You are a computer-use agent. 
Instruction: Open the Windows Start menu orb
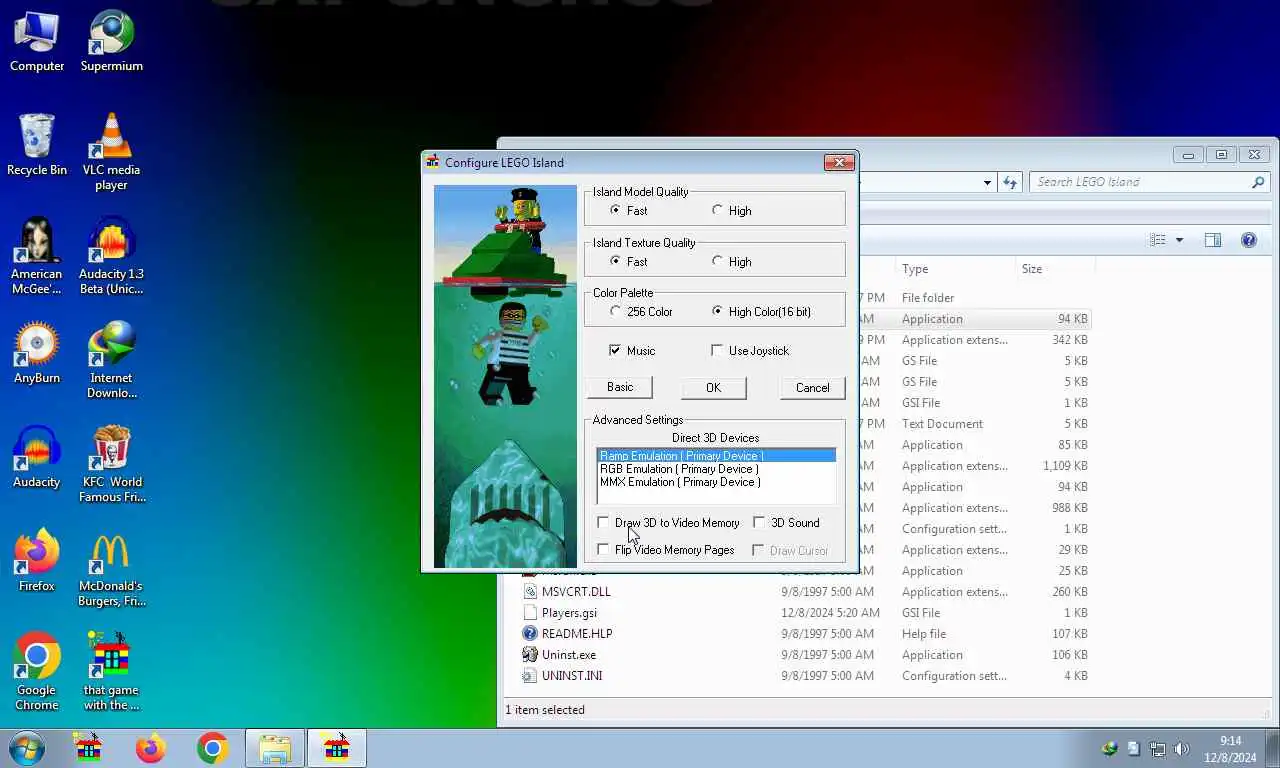coord(27,748)
